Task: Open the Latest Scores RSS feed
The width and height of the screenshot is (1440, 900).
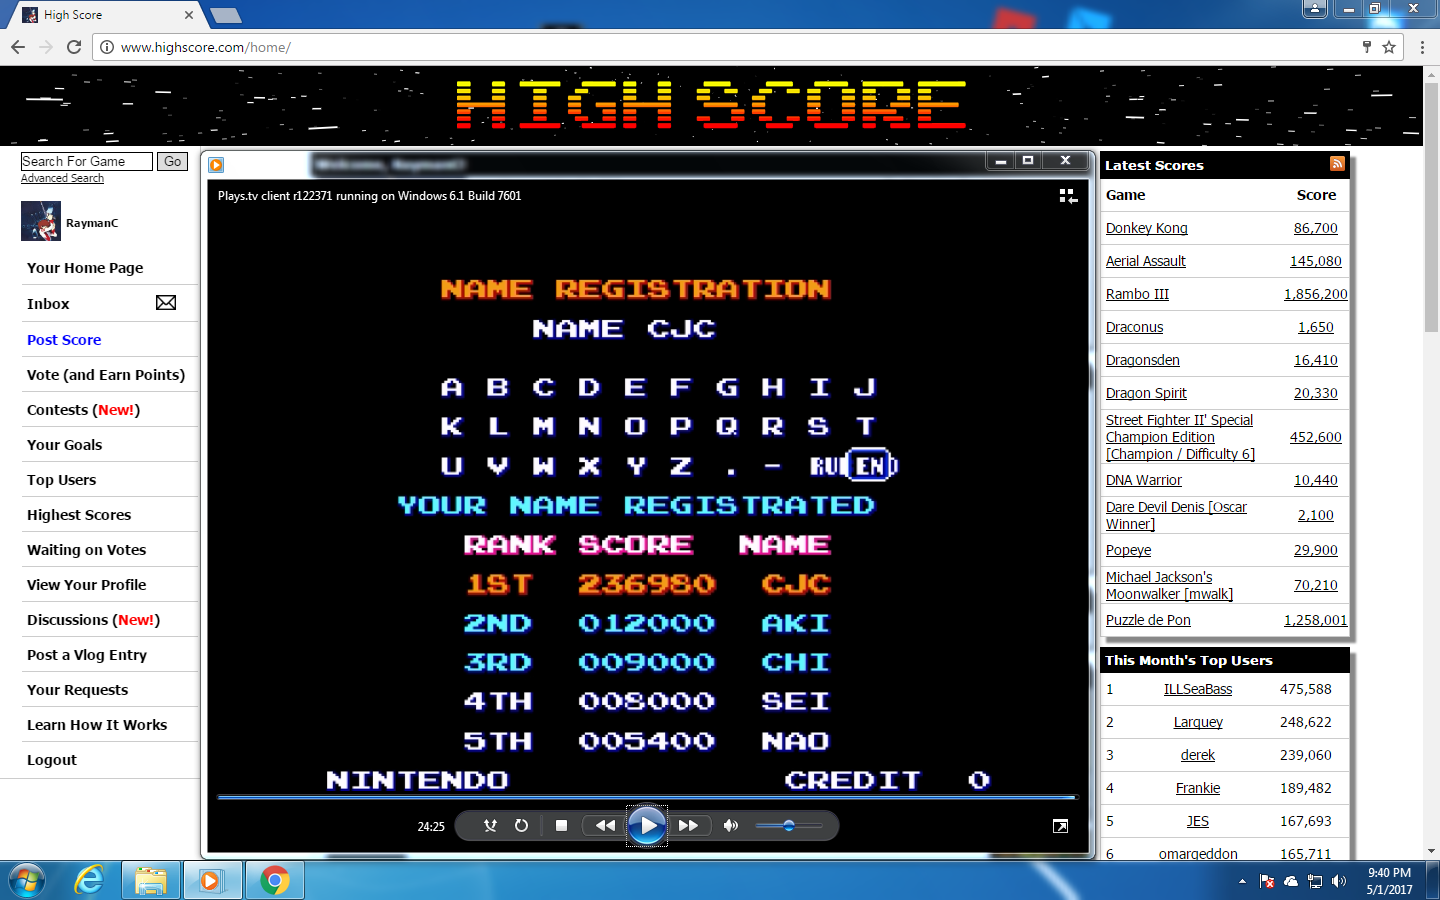Action: pos(1337,164)
